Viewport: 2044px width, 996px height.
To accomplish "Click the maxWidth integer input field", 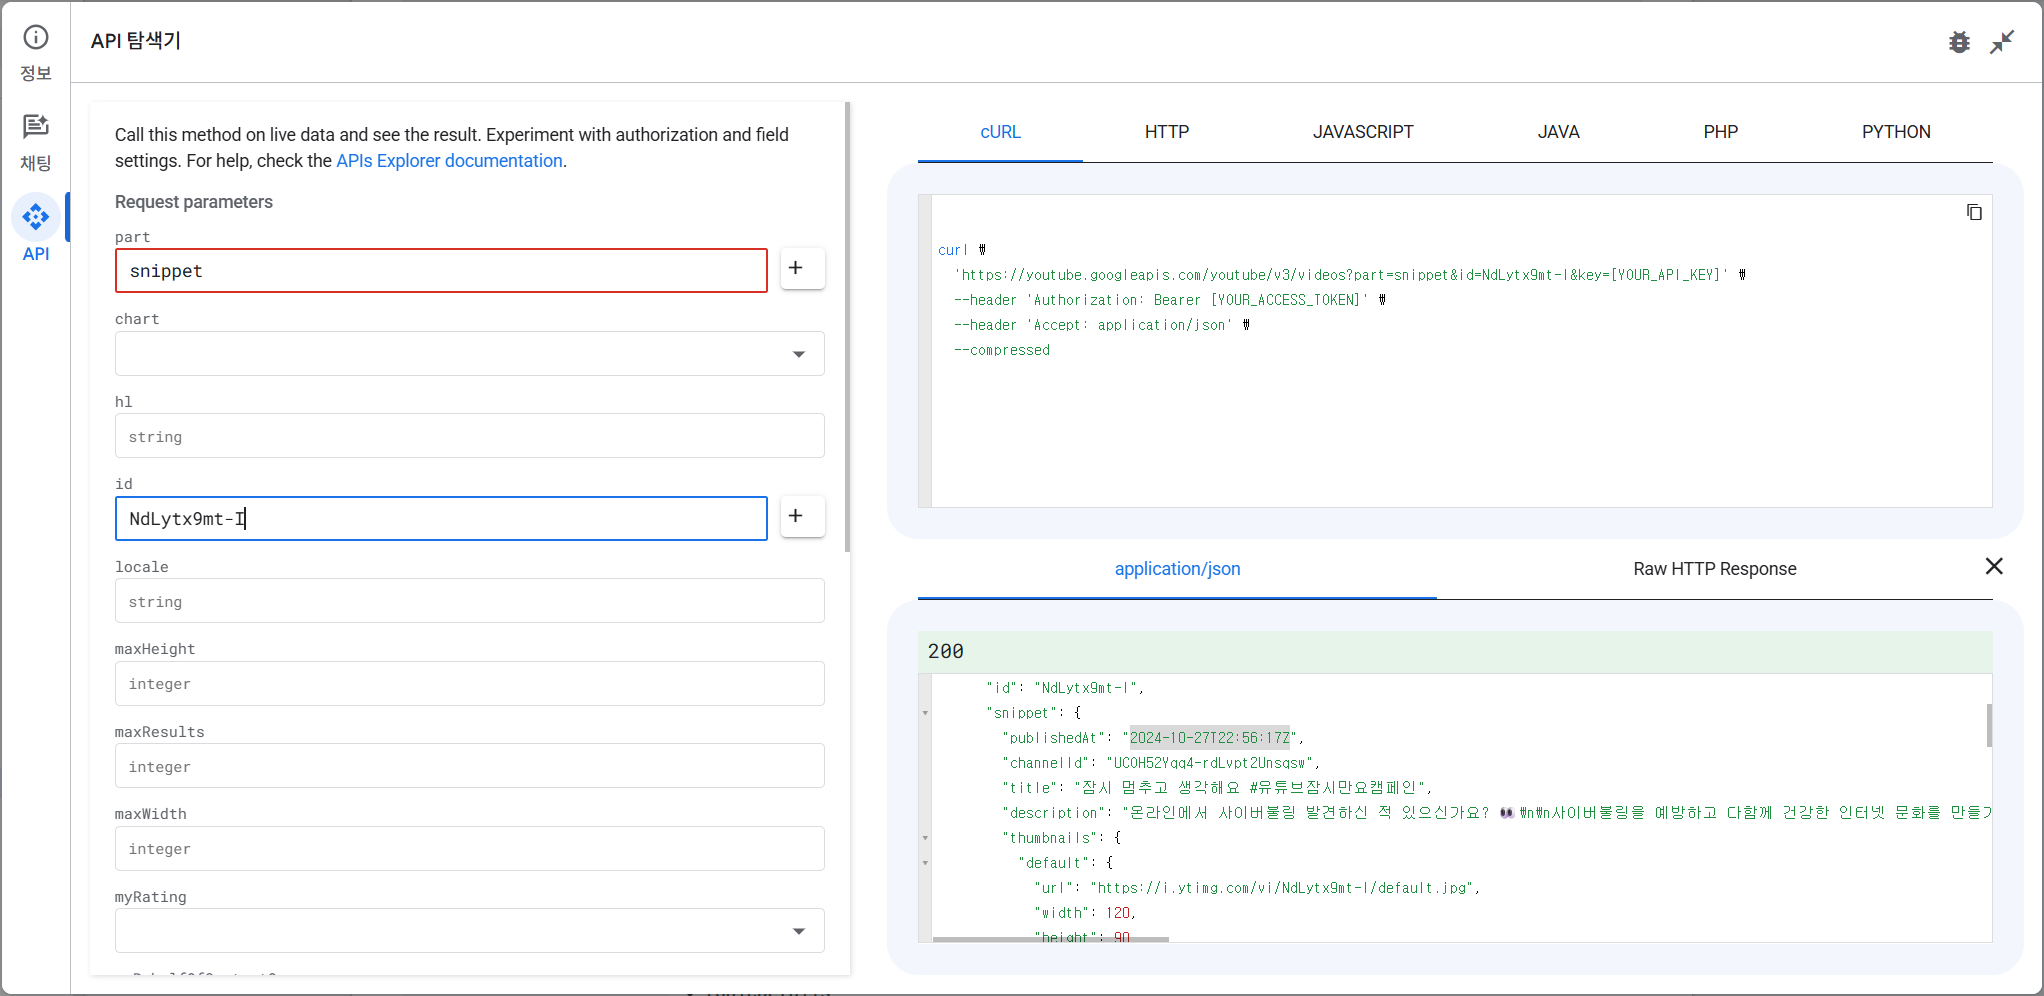I will [470, 849].
